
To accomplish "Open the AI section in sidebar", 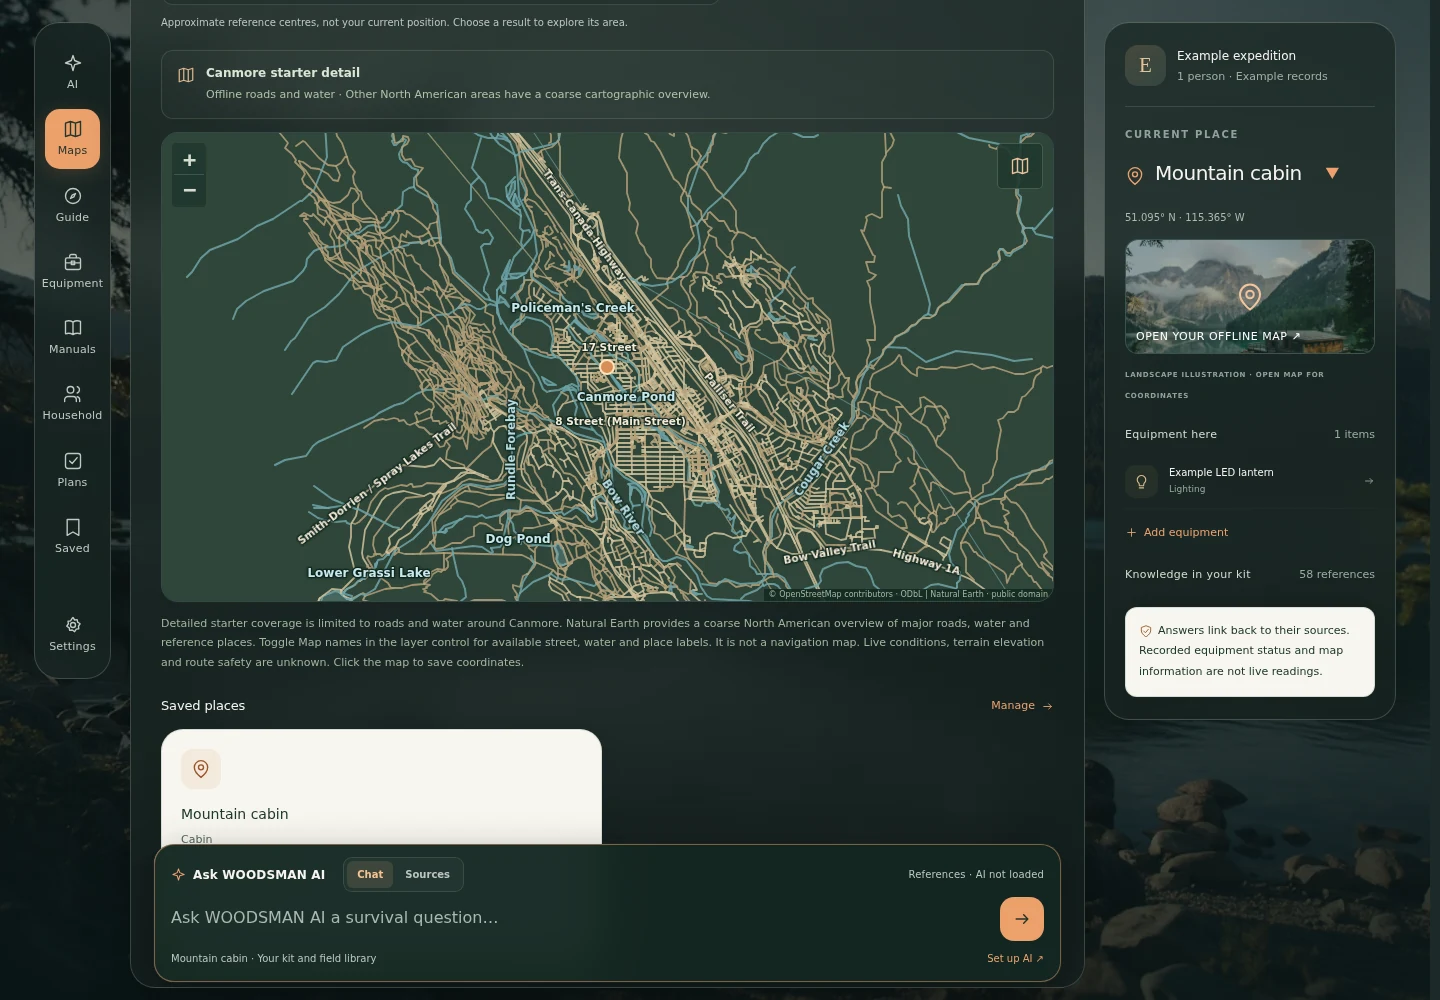I will (x=72, y=72).
